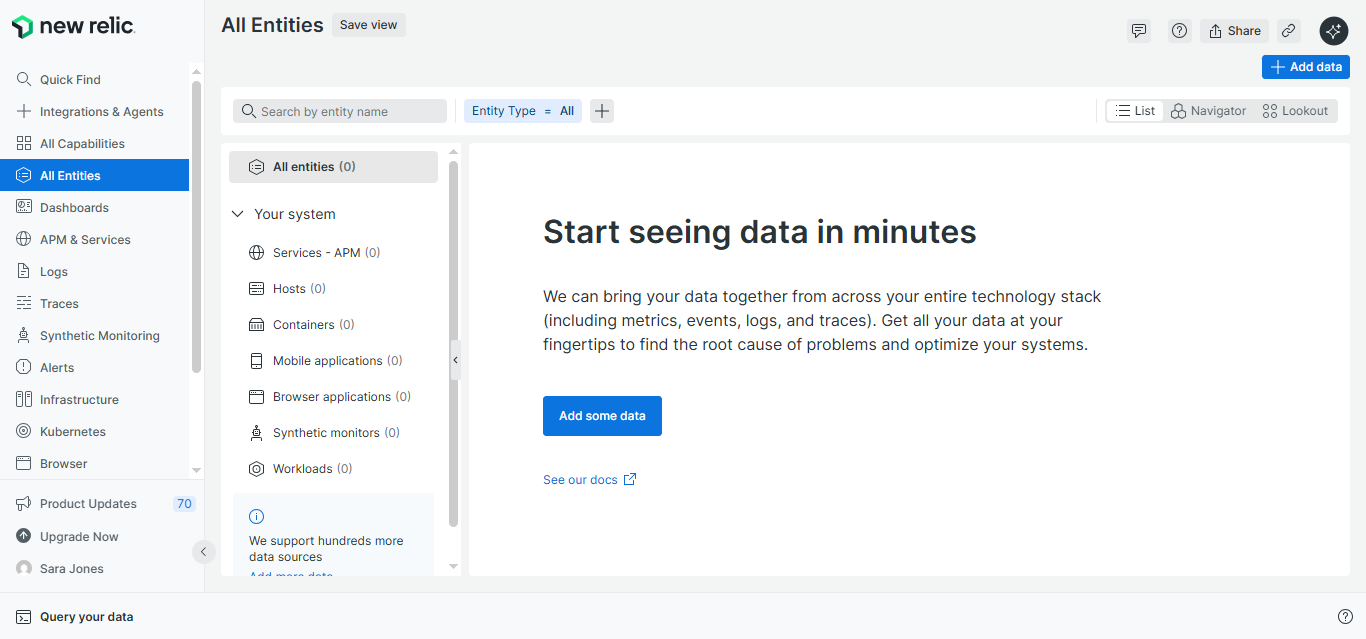
Task: Switch to Lookout view
Action: (1295, 111)
